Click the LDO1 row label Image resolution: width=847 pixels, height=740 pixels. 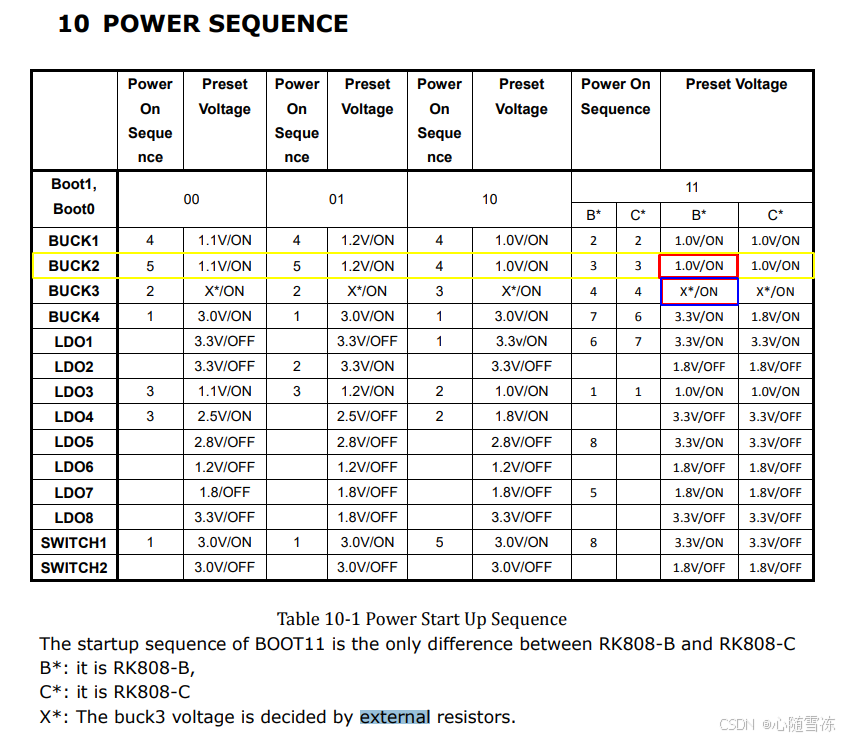74,341
